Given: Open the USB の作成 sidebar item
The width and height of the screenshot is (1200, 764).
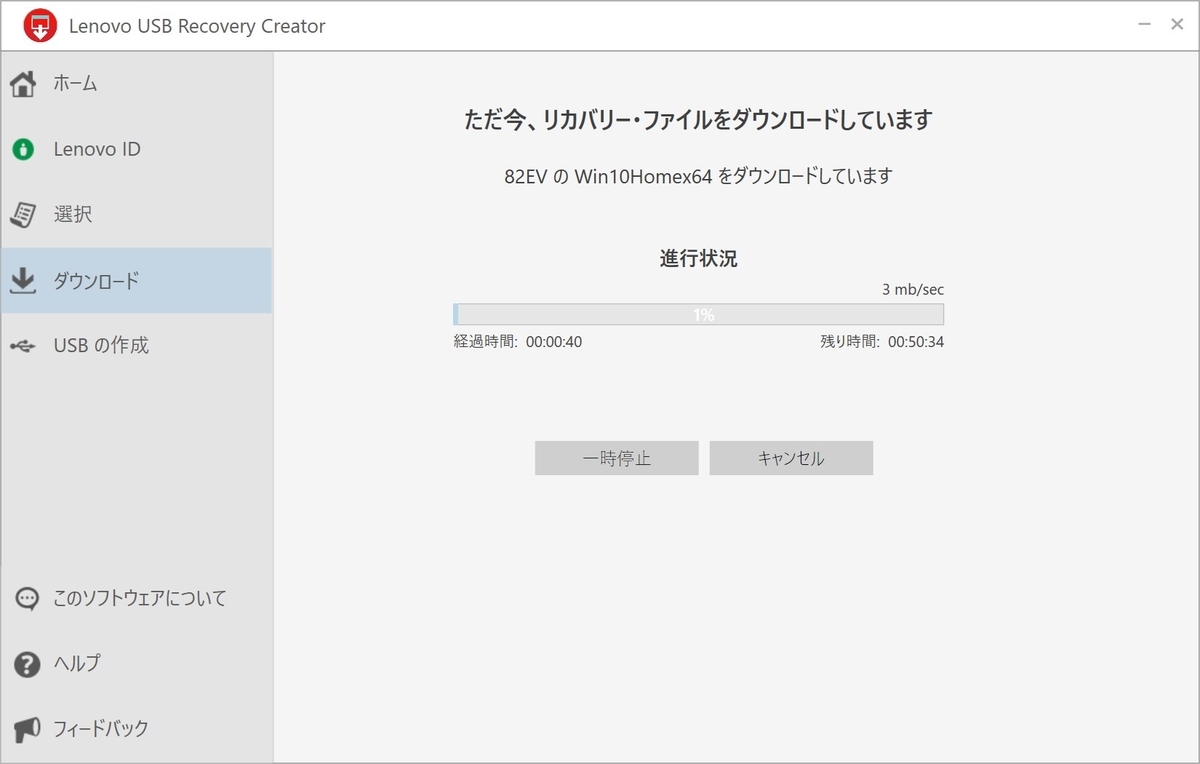Looking at the screenshot, I should [136, 346].
